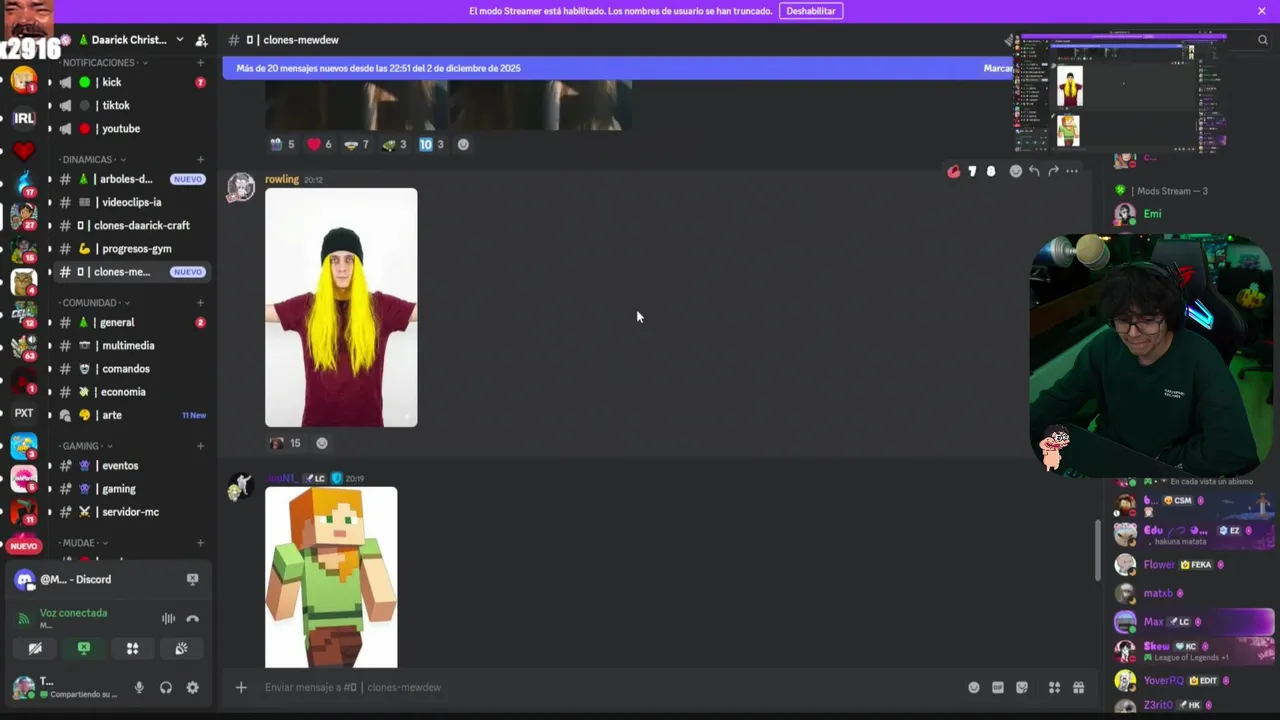Open connection signal details icon

click(x=24, y=619)
